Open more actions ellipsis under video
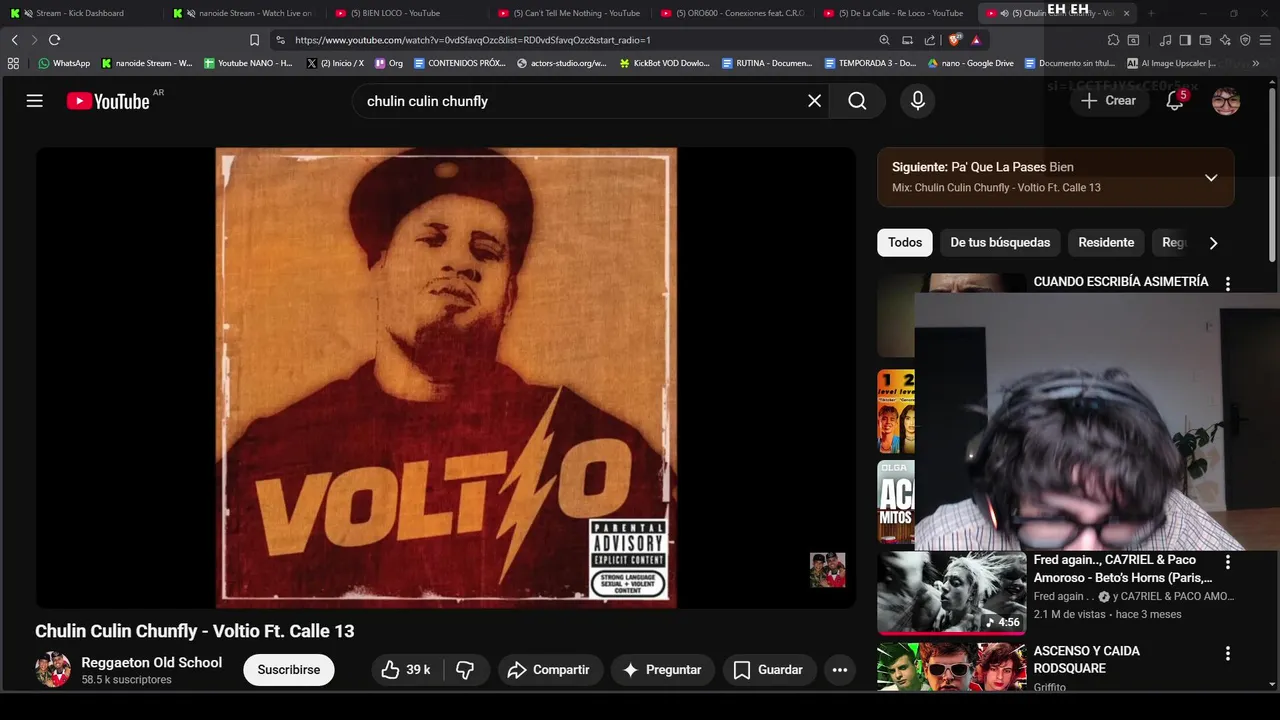 tap(840, 670)
